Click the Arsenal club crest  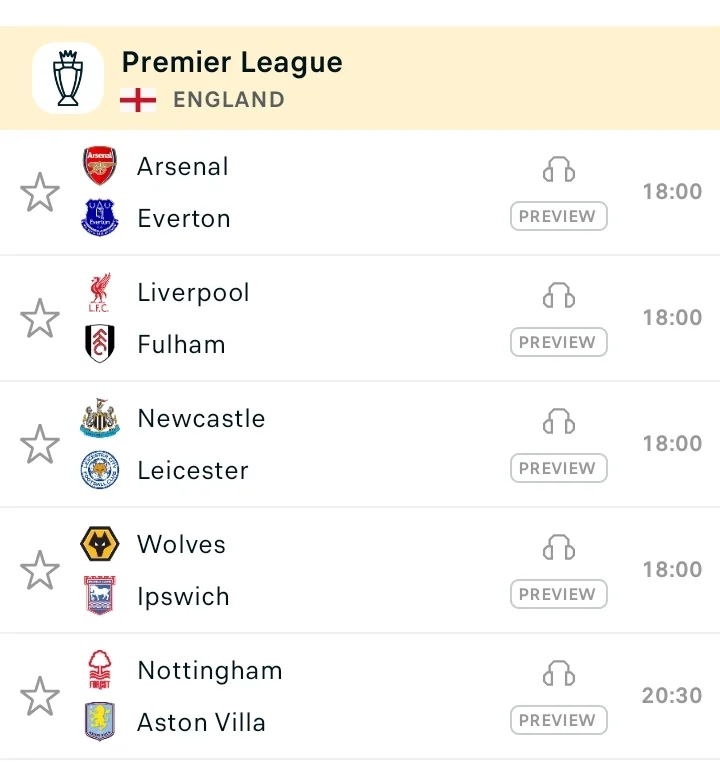(100, 165)
